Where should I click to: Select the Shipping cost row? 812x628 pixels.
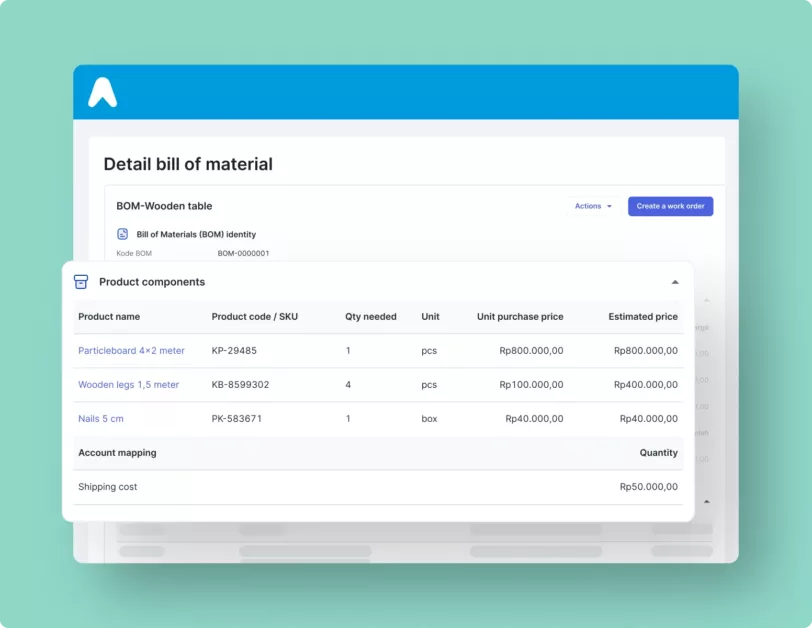tap(378, 487)
